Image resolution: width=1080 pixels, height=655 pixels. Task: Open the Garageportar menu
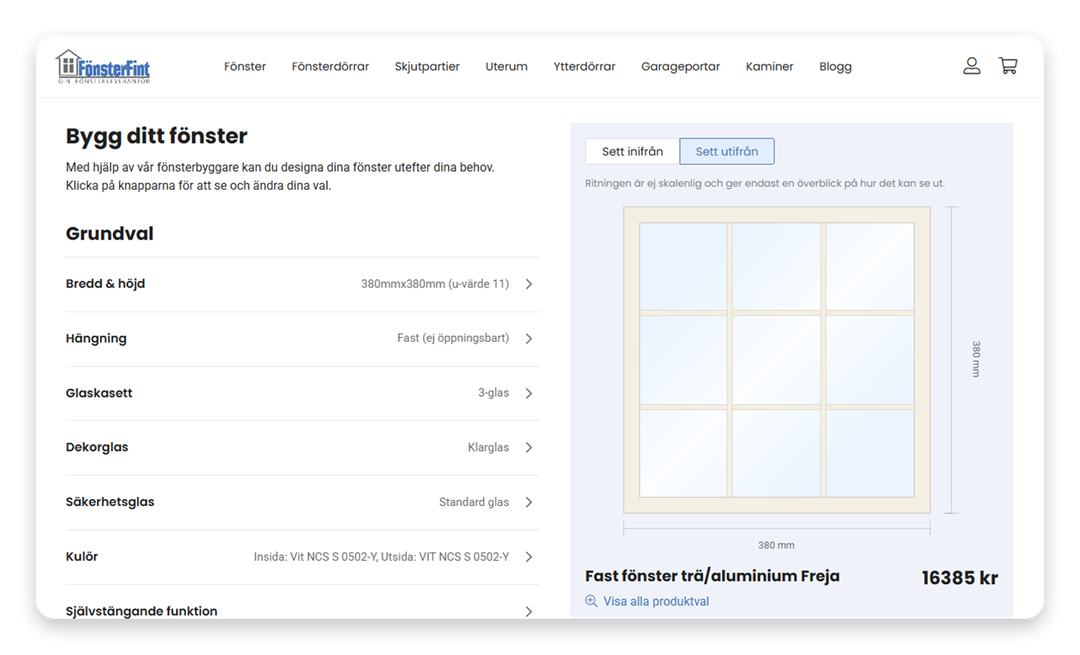681,66
